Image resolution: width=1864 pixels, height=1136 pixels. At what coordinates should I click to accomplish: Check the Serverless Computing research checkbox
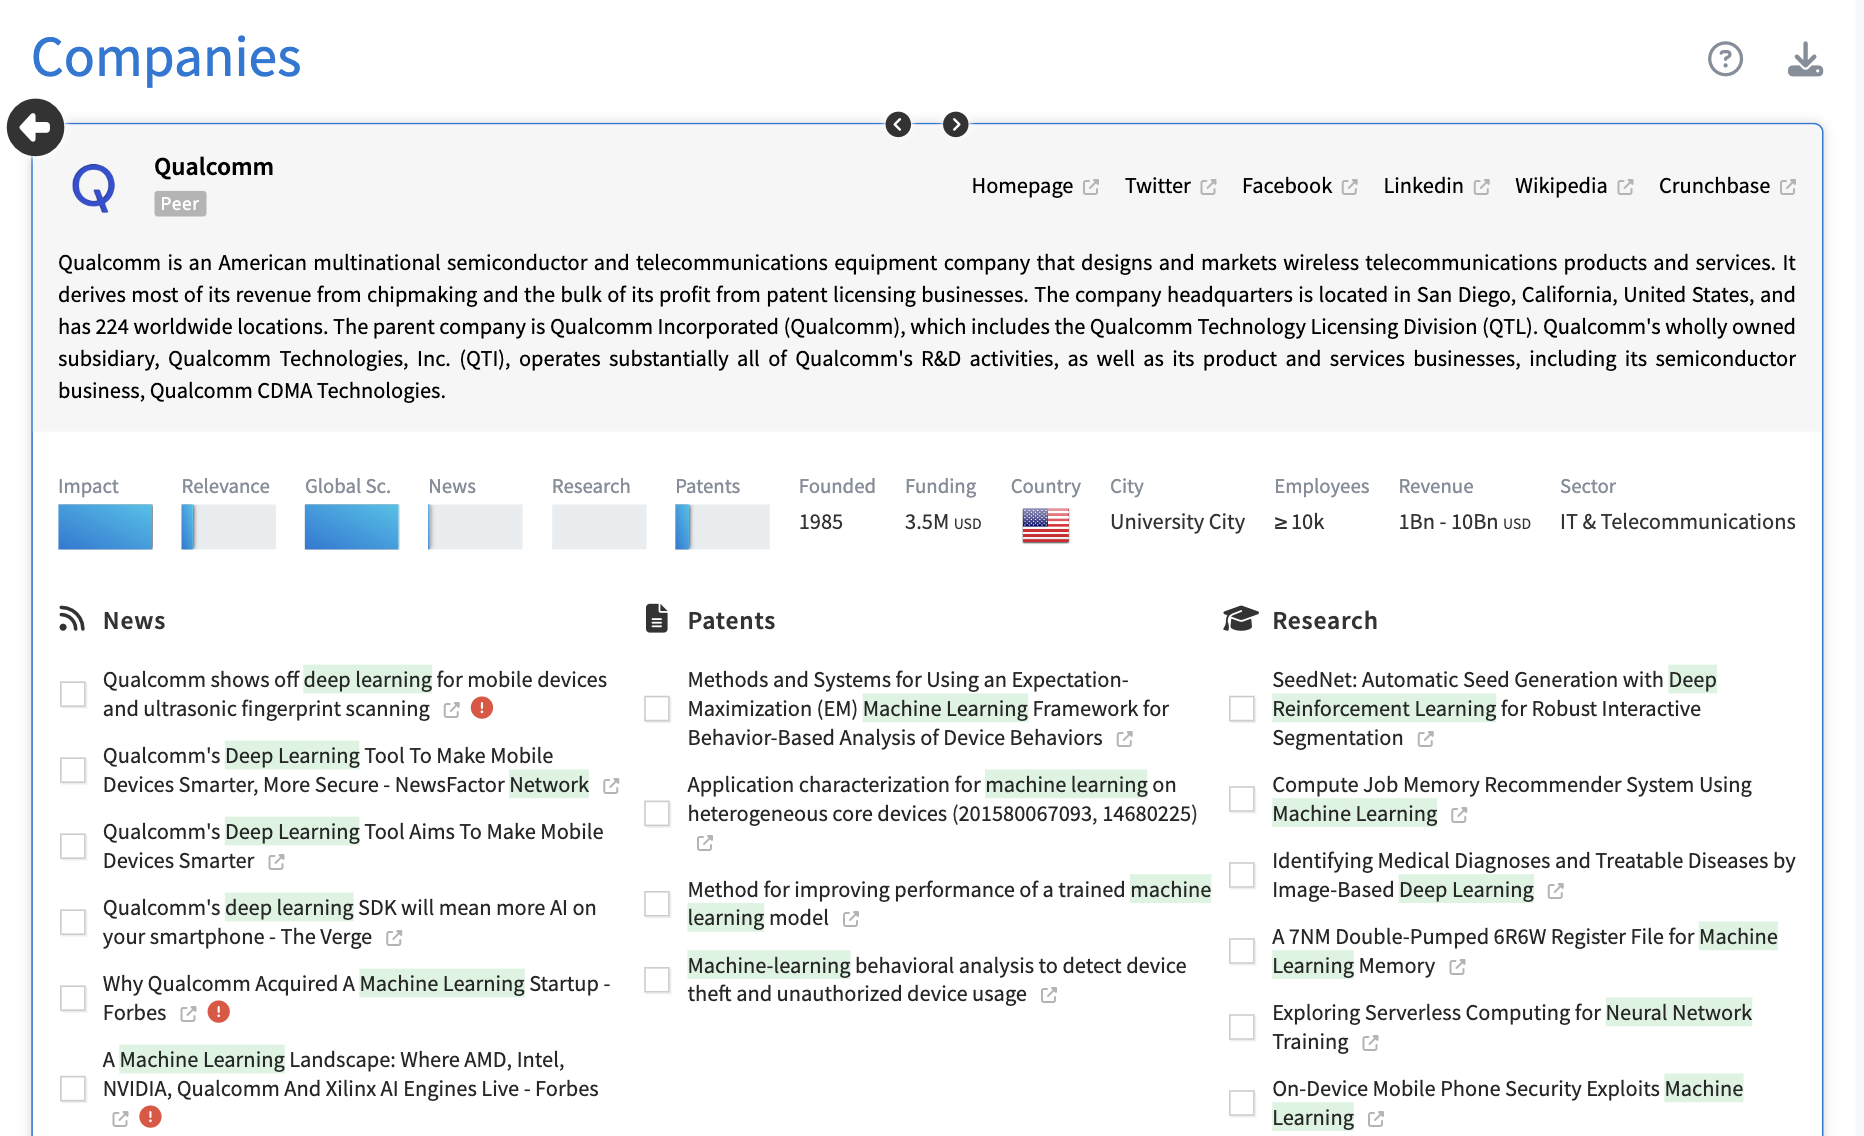coord(1242,1027)
